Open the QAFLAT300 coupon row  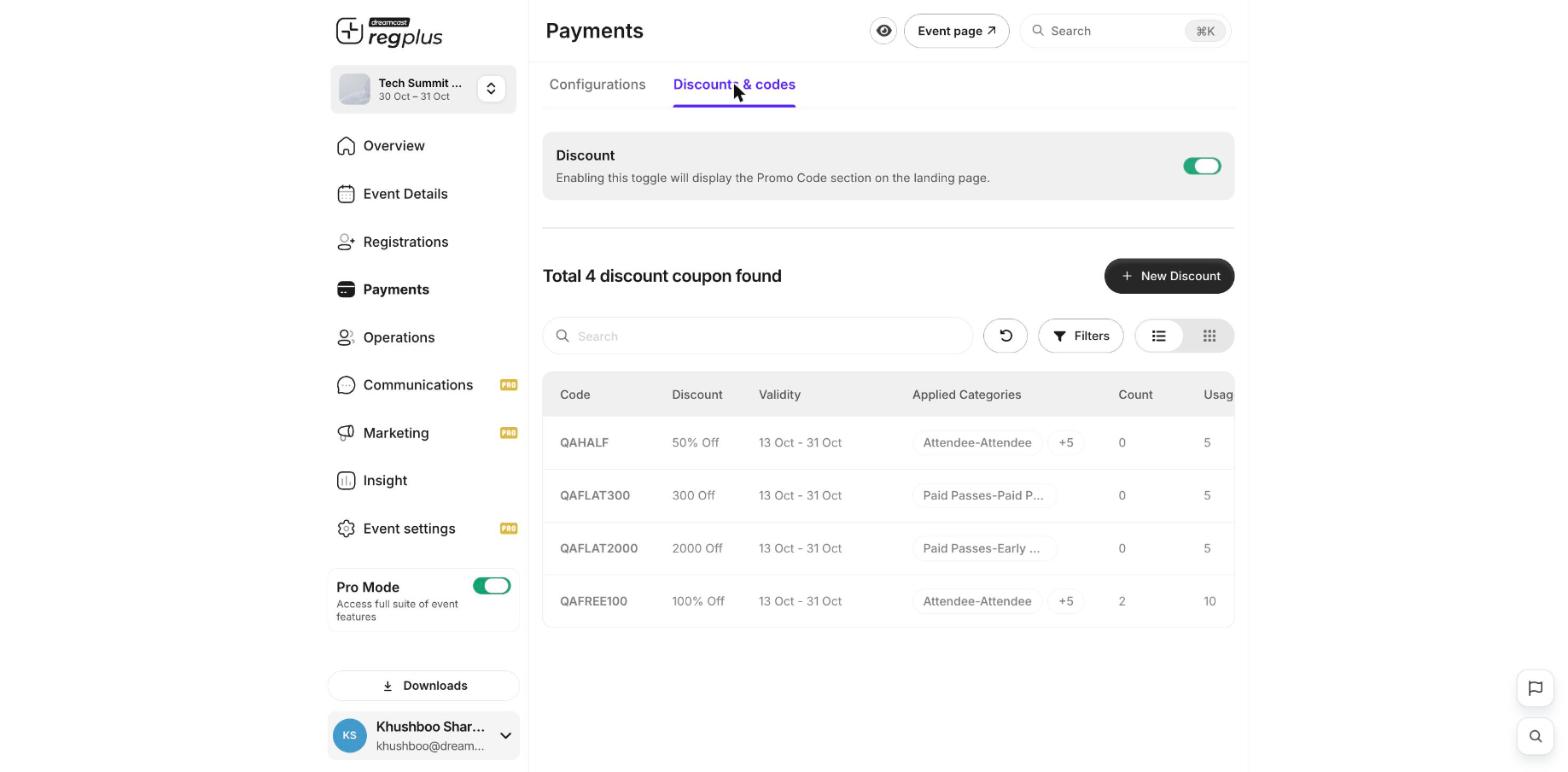click(x=888, y=496)
